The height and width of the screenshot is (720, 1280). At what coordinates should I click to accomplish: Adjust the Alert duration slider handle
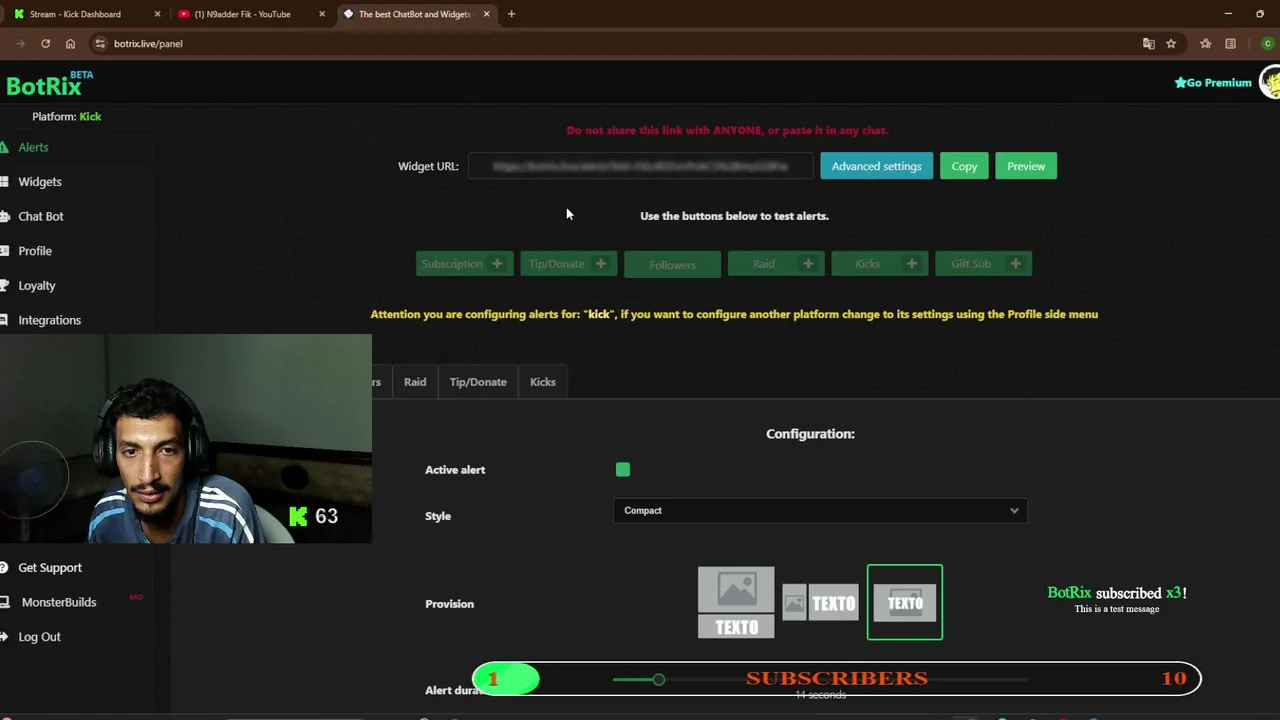pos(658,680)
